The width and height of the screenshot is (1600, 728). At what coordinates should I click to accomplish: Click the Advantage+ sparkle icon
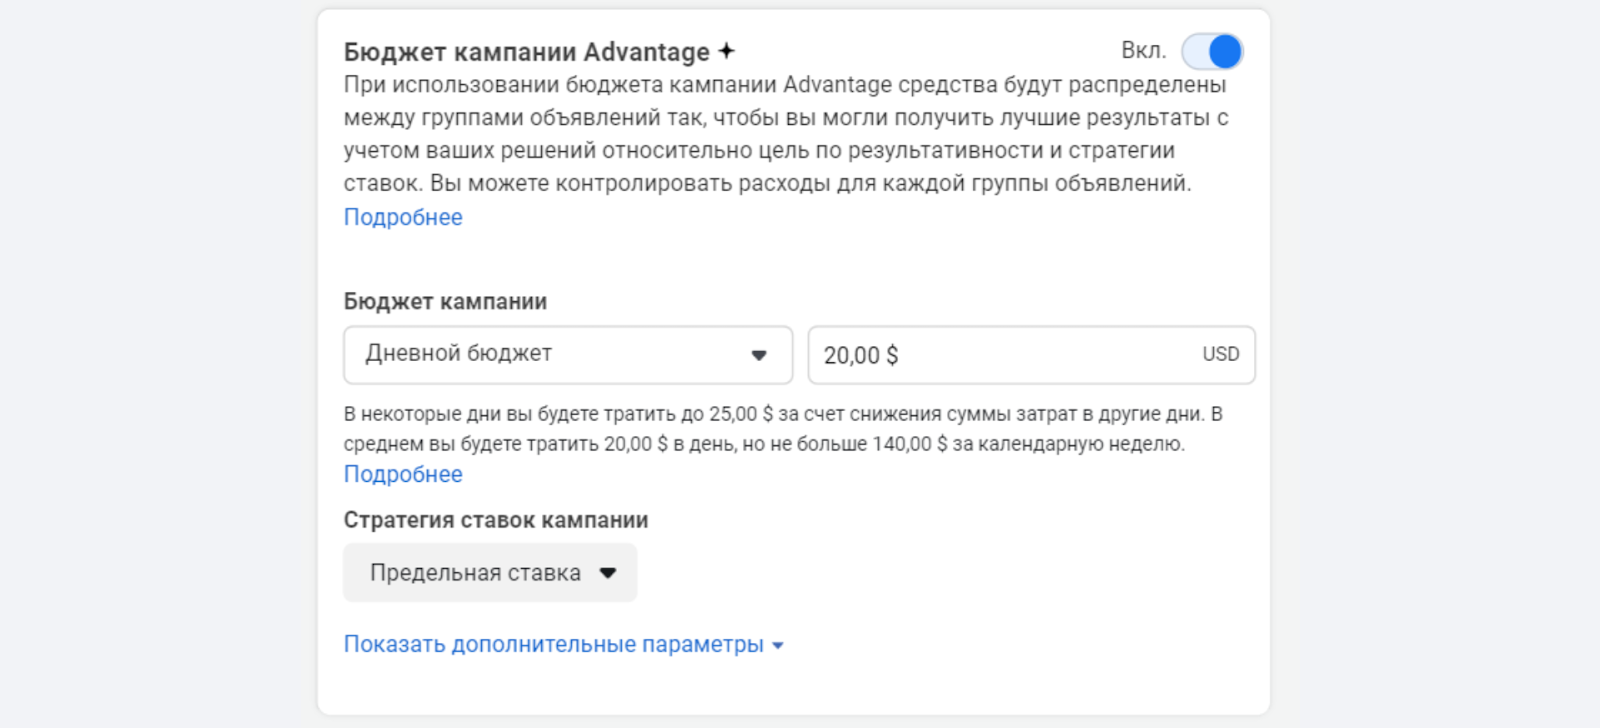click(x=727, y=51)
